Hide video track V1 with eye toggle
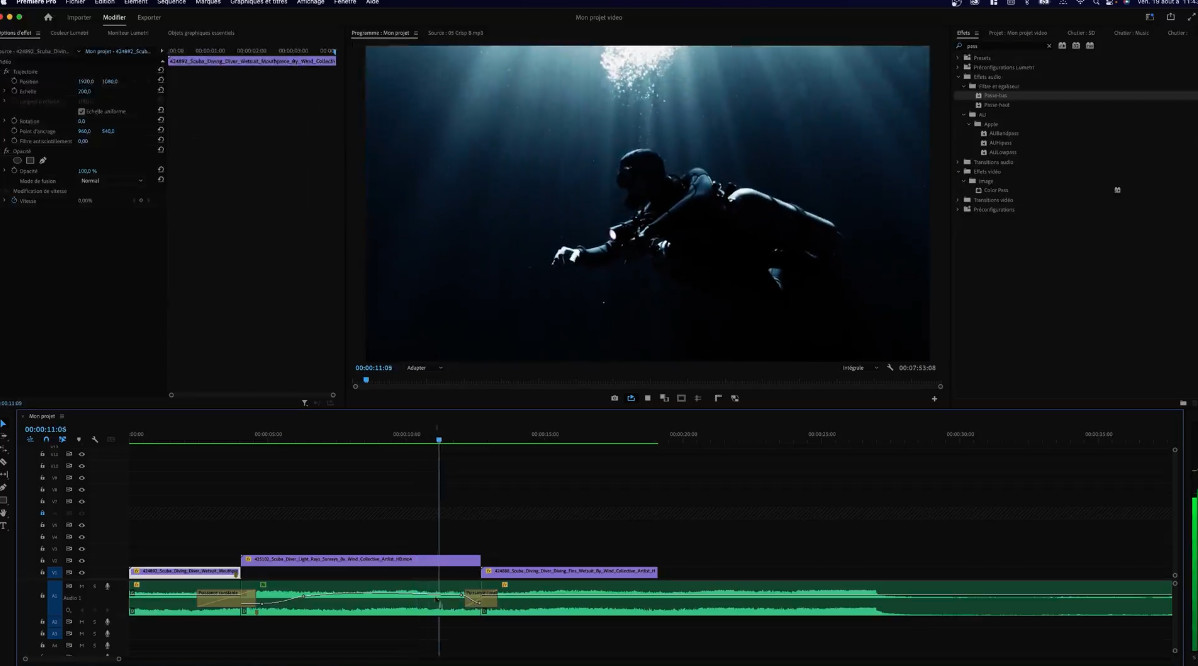Viewport: 1198px width, 666px height. pos(82,573)
